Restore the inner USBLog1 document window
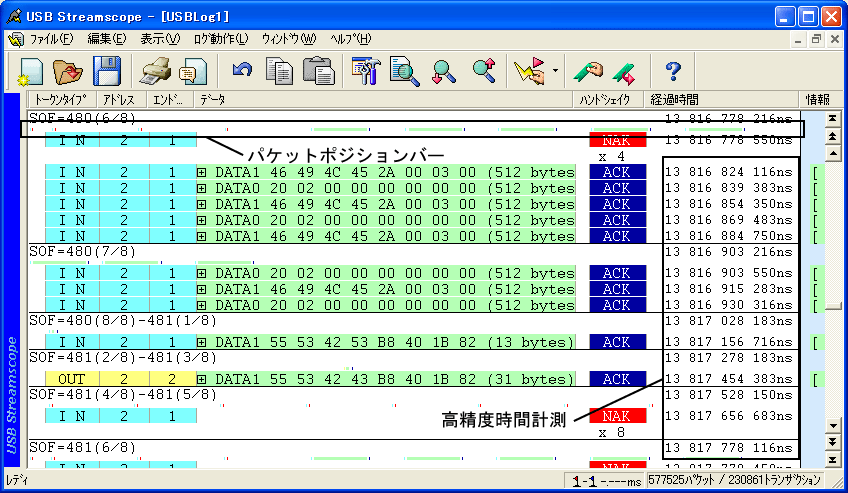 [x=817, y=39]
